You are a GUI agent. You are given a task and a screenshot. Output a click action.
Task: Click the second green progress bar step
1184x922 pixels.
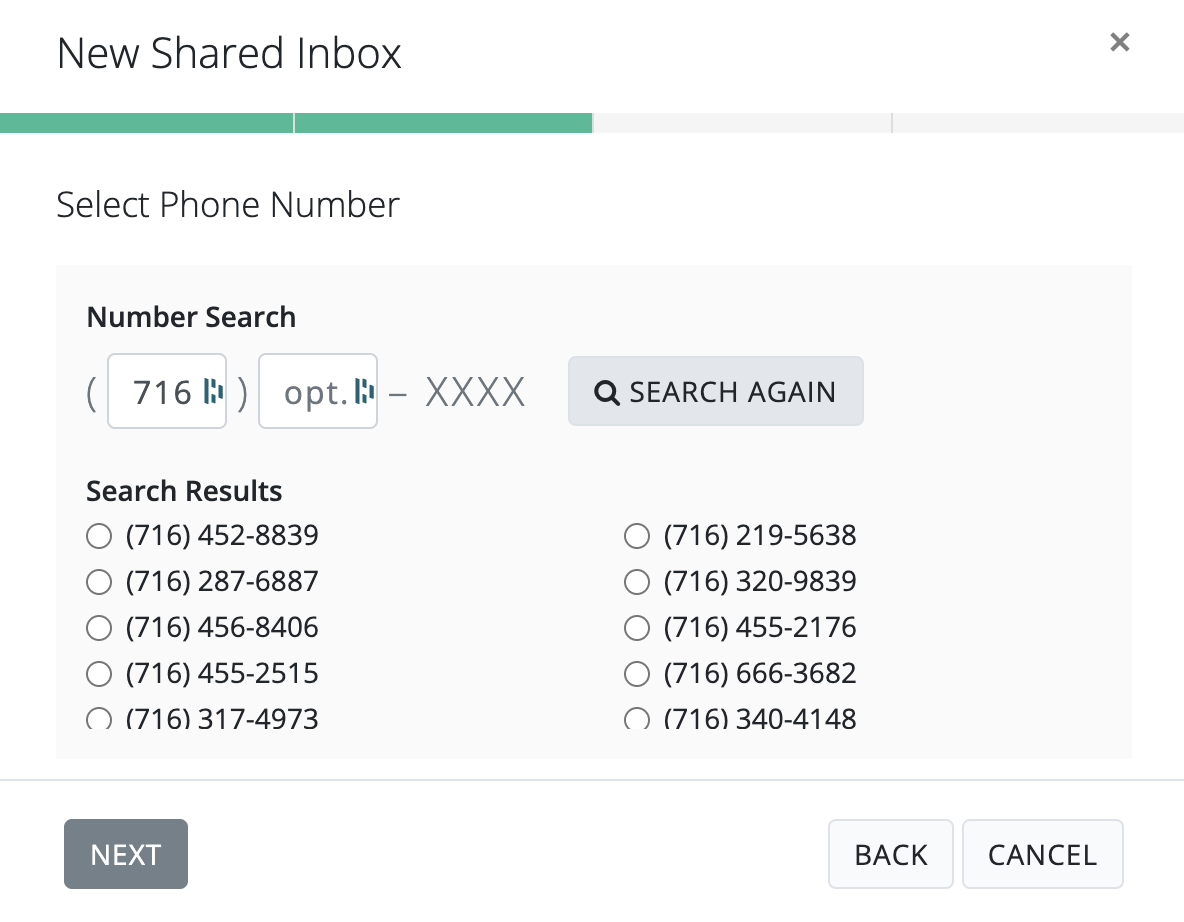click(x=443, y=123)
